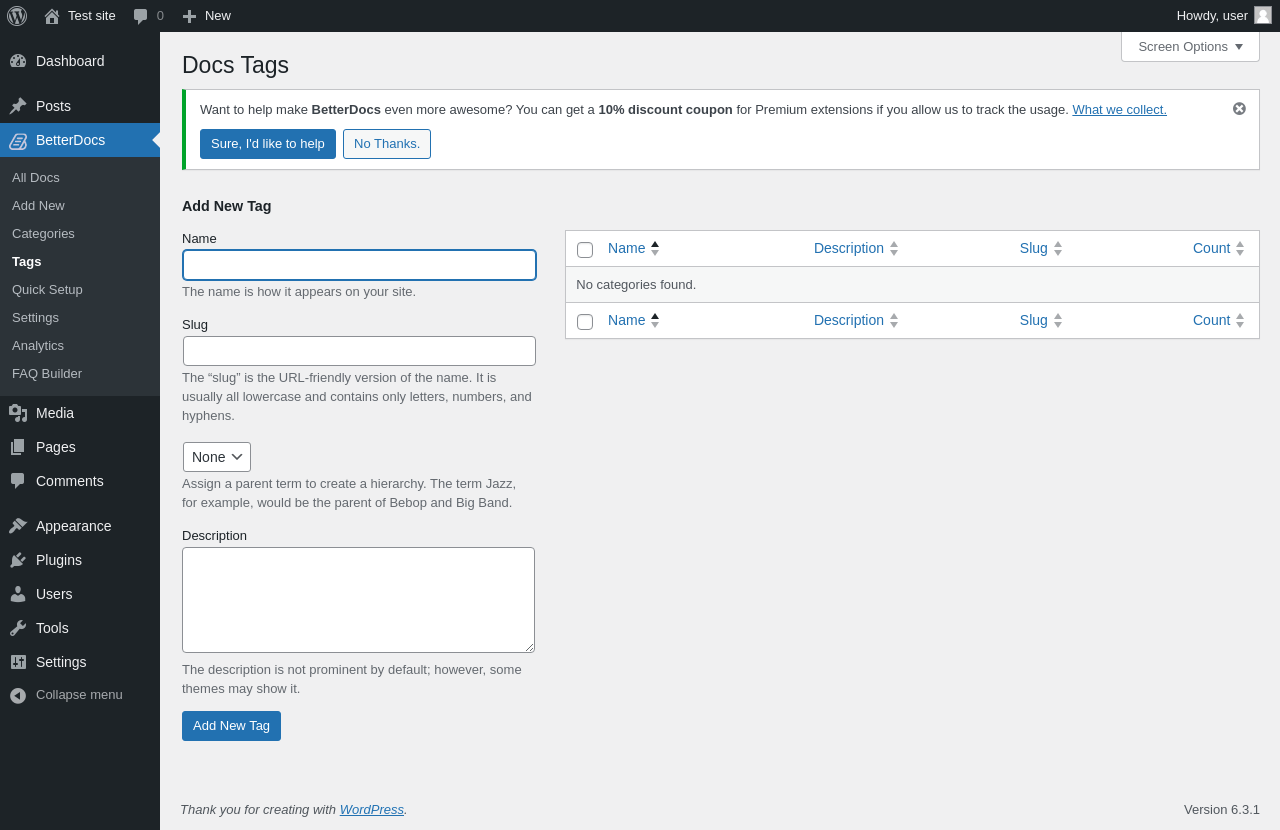Sort tags by Count column header
This screenshot has height=830, width=1280.
pos(1211,248)
